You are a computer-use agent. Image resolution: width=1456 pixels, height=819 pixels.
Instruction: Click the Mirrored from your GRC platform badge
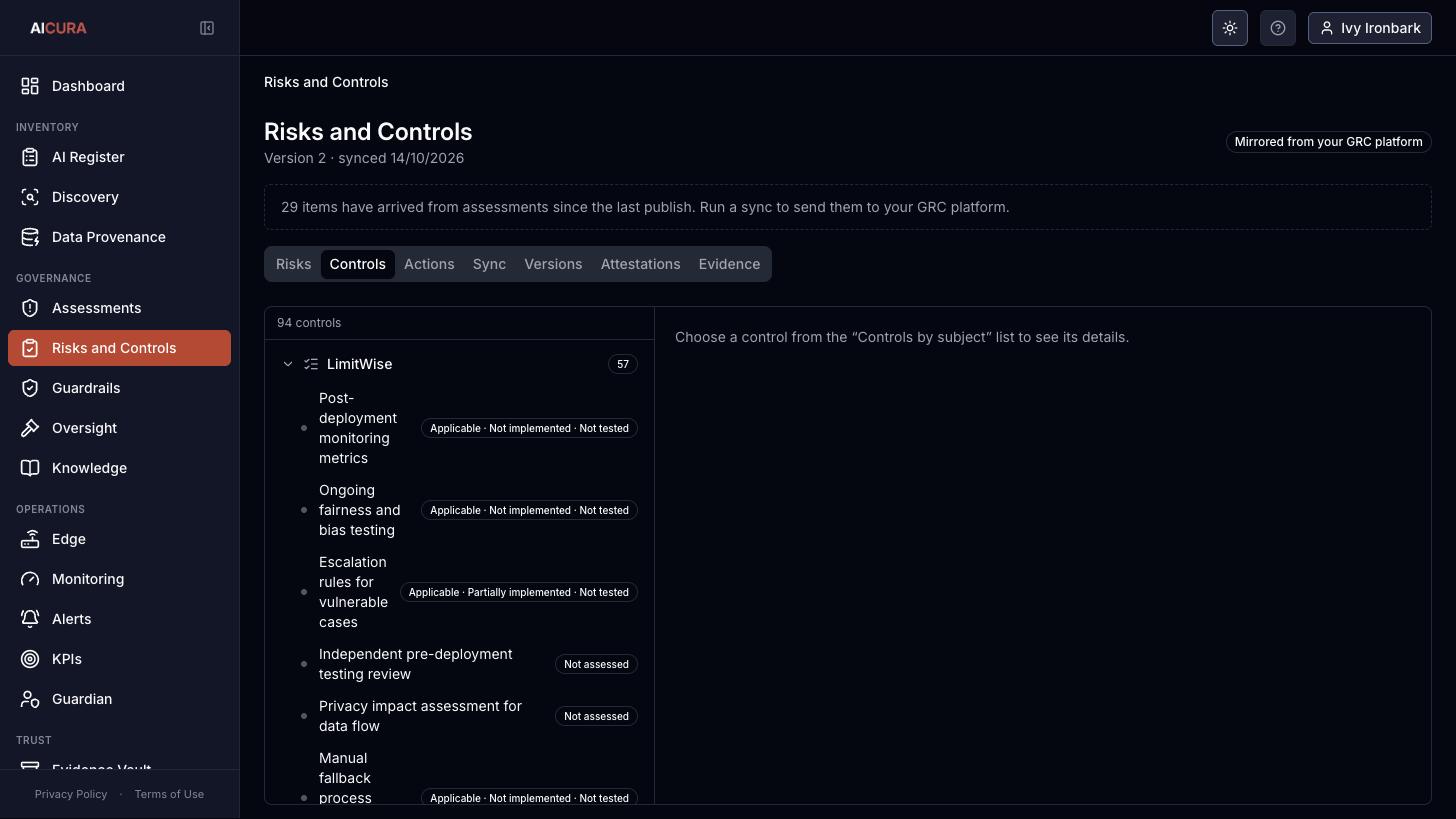1328,142
